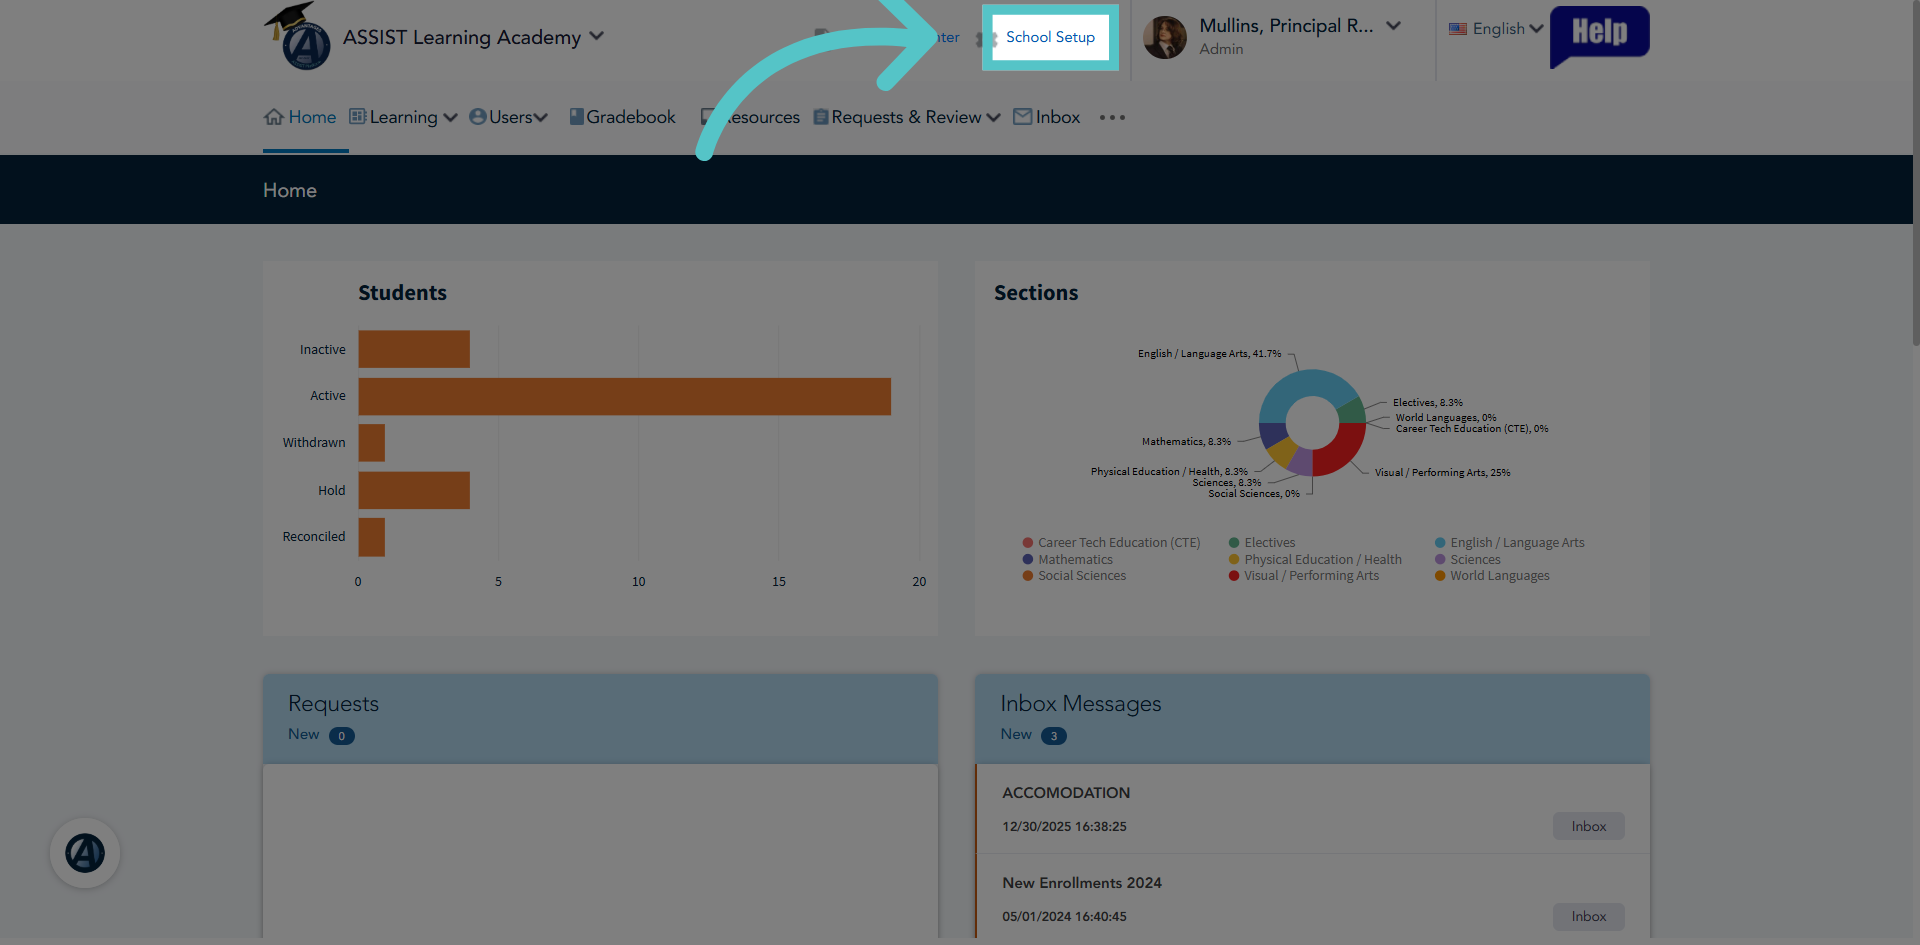Expand Requests & Review menu
The image size is (1920, 945).
(907, 117)
